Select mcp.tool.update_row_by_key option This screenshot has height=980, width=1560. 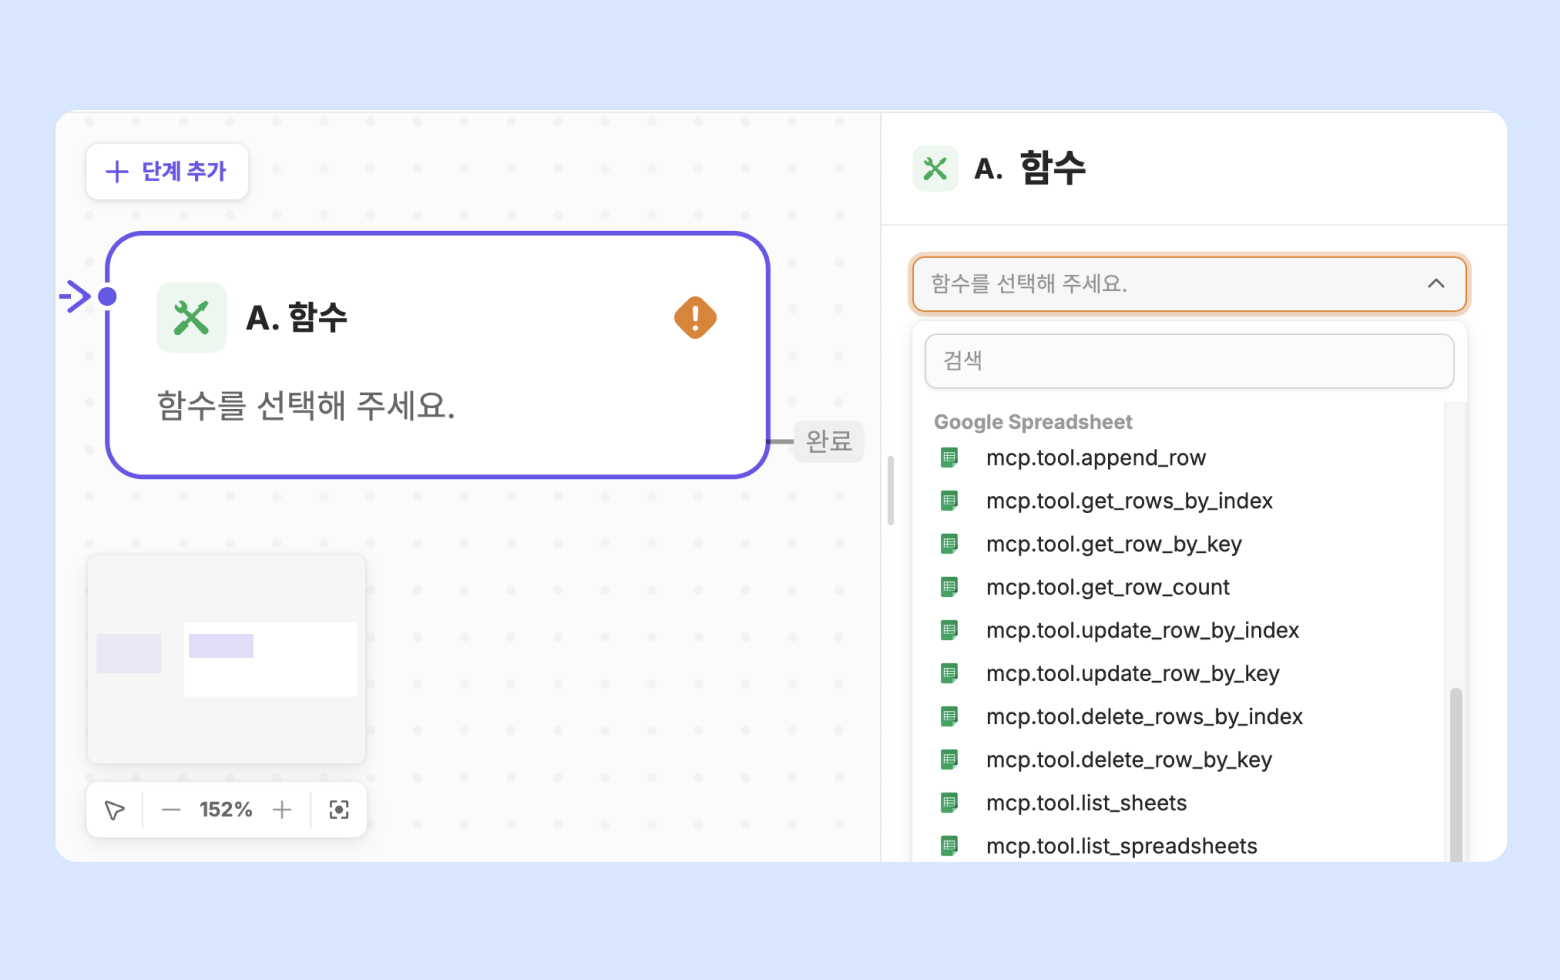[x=1132, y=674]
